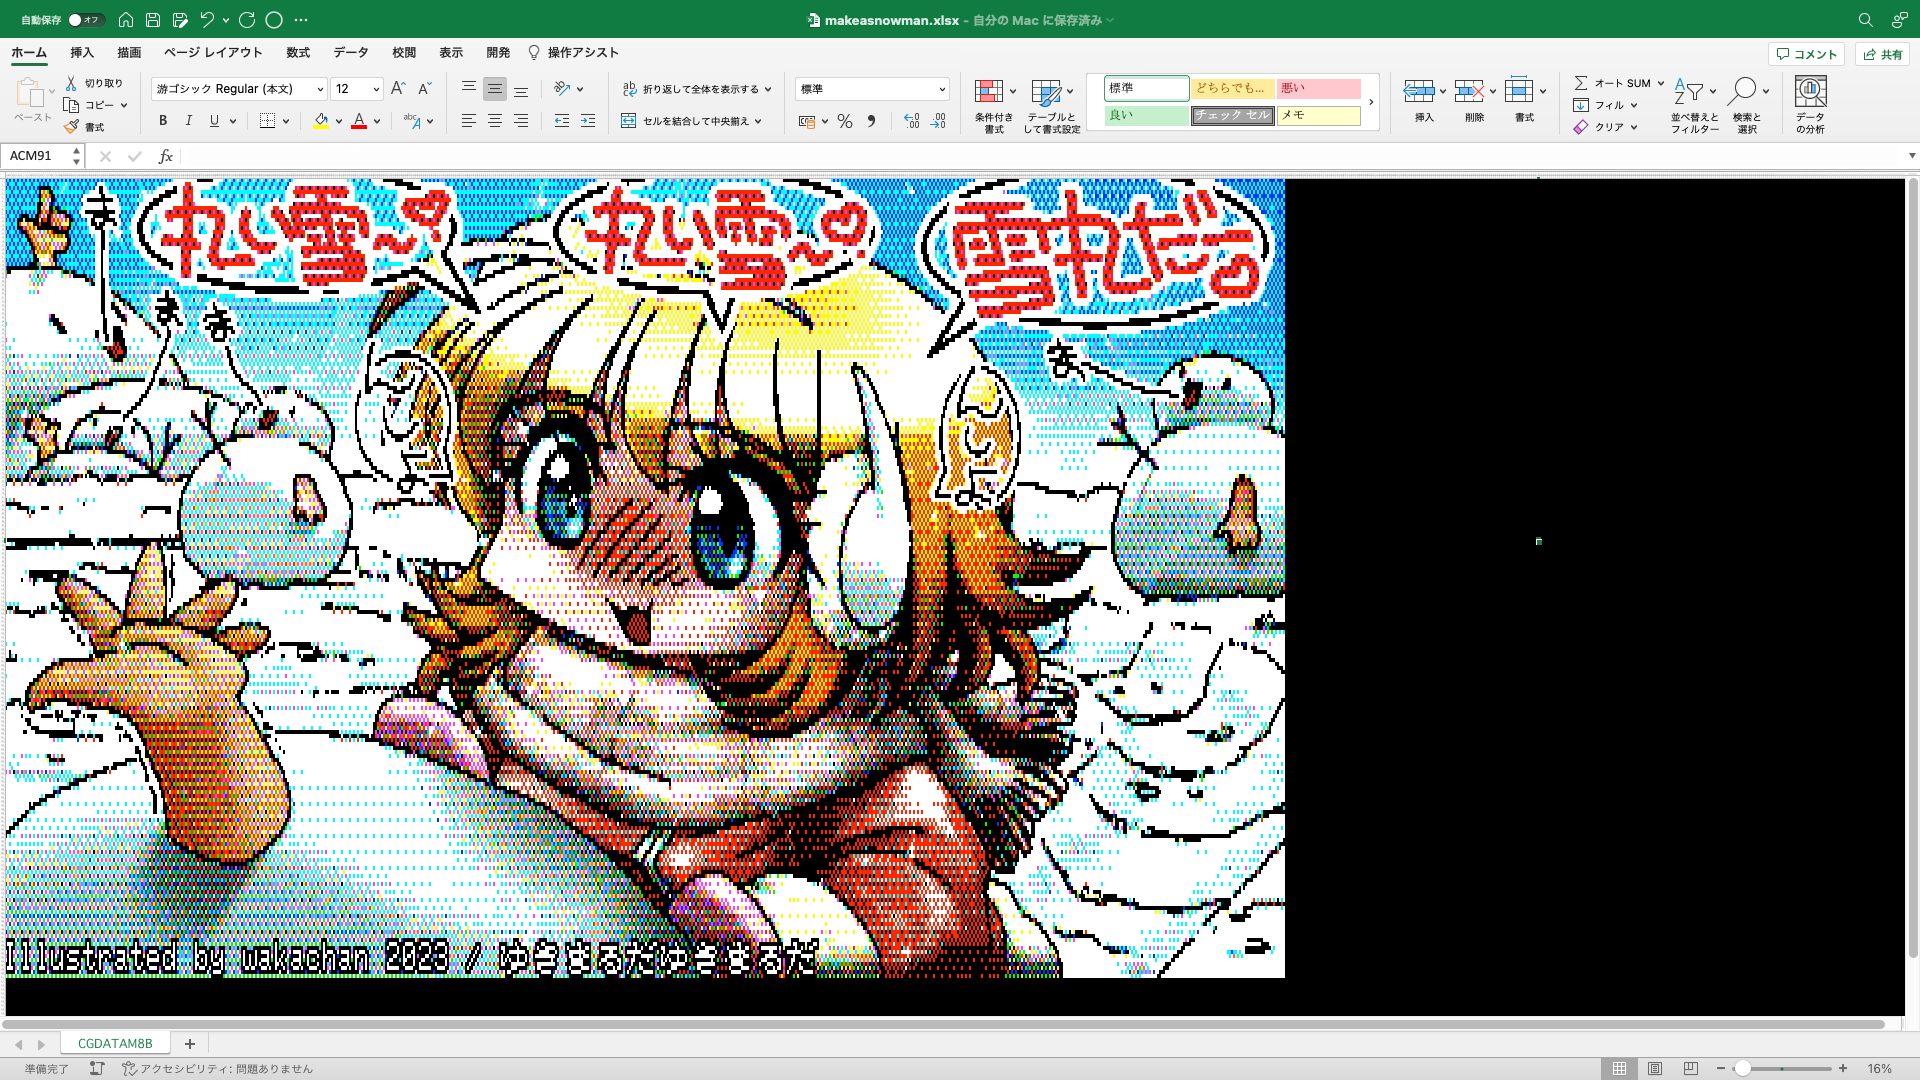Viewport: 1920px width, 1080px height.
Task: Open オート SUM dropdown arrow
Action: (x=1661, y=84)
